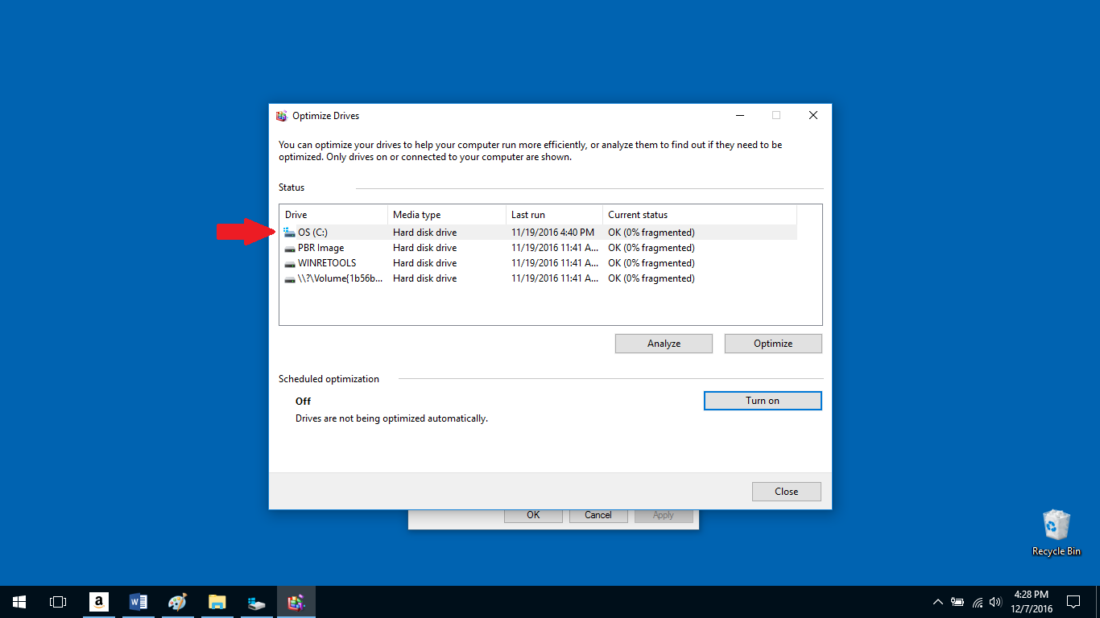
Task: Expand hidden icons in the system tray
Action: 938,601
